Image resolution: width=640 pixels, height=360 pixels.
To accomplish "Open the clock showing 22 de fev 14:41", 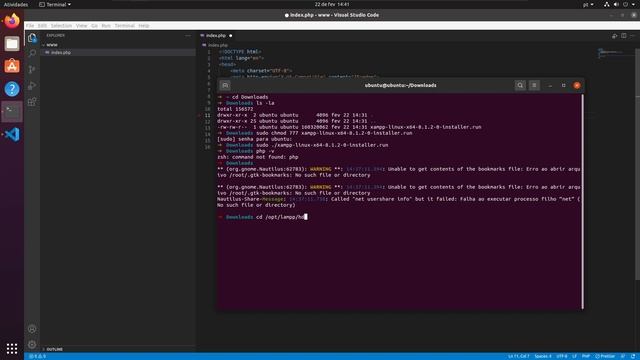I will 331,4.
